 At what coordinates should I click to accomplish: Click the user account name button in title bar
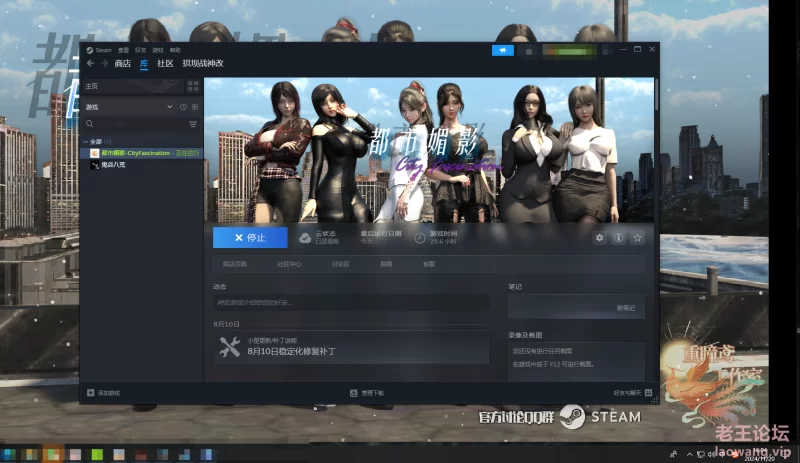[569, 51]
